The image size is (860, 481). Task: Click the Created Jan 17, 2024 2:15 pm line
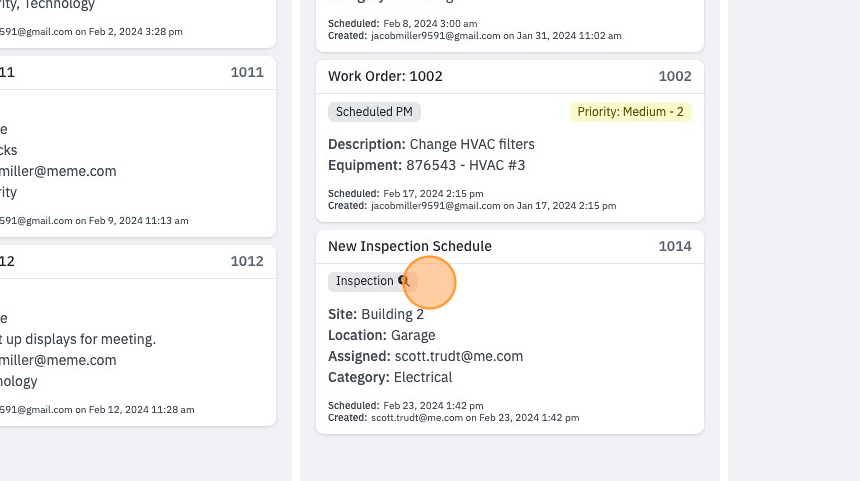click(472, 206)
